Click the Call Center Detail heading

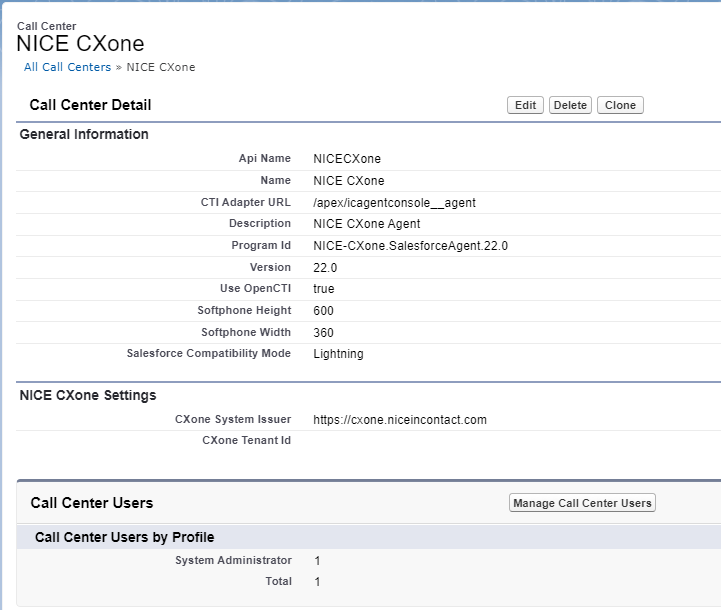click(91, 105)
